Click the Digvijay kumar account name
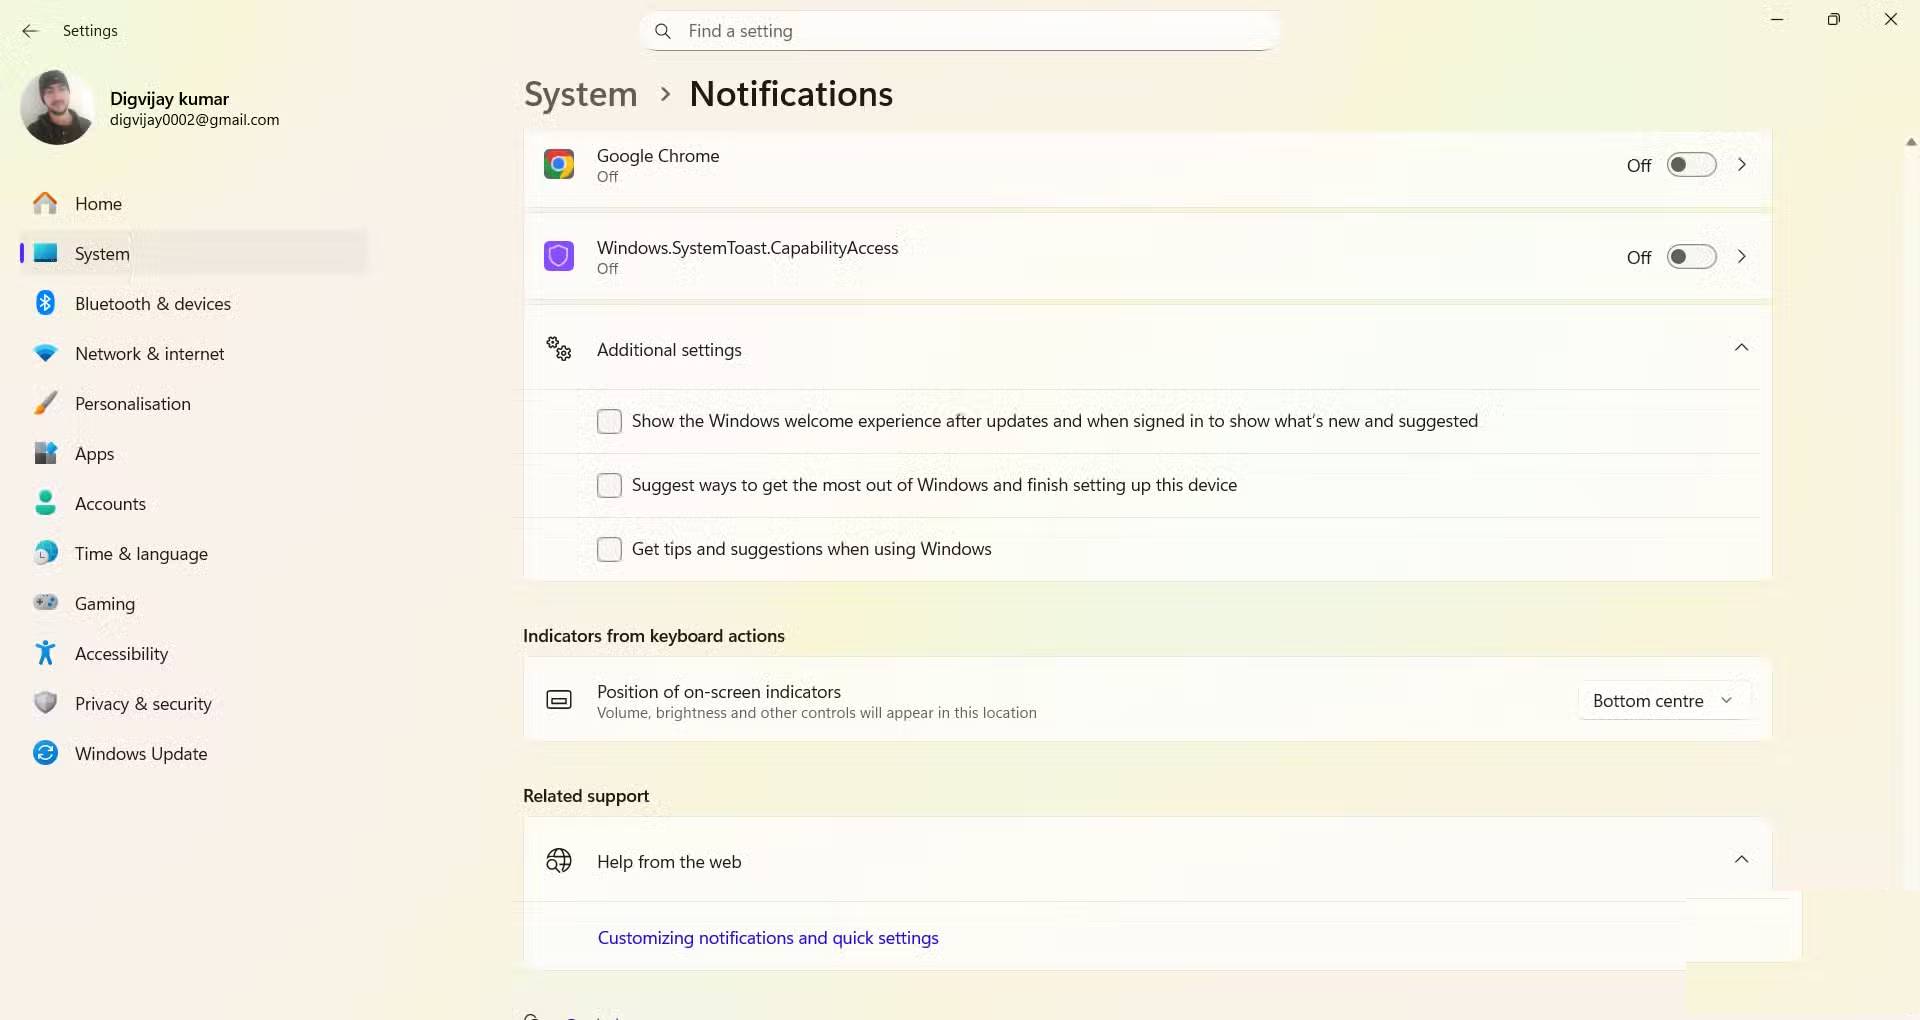Image resolution: width=1920 pixels, height=1020 pixels. point(170,99)
